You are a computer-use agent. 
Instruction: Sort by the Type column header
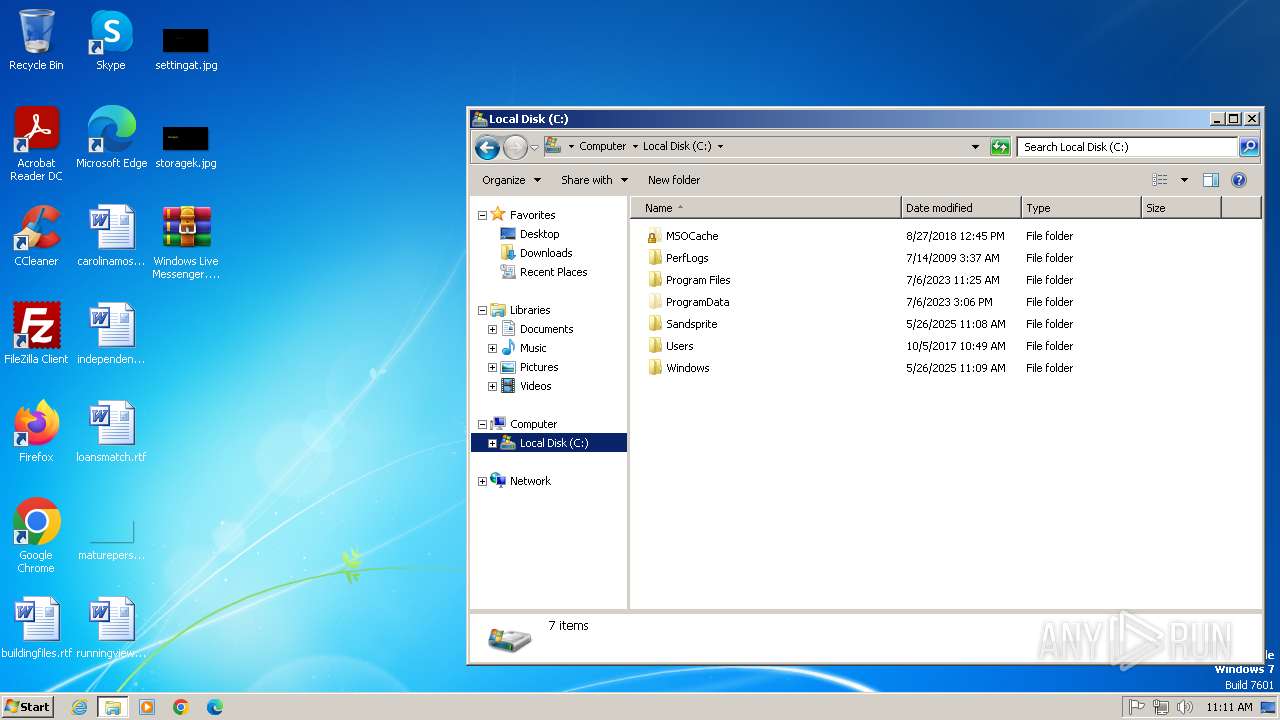[x=1081, y=208]
